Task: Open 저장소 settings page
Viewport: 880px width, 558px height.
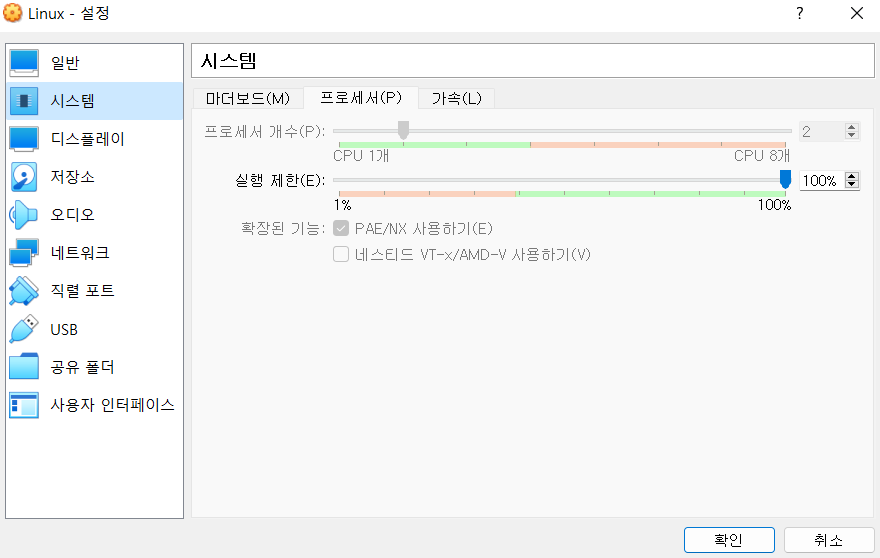Action: pos(94,177)
